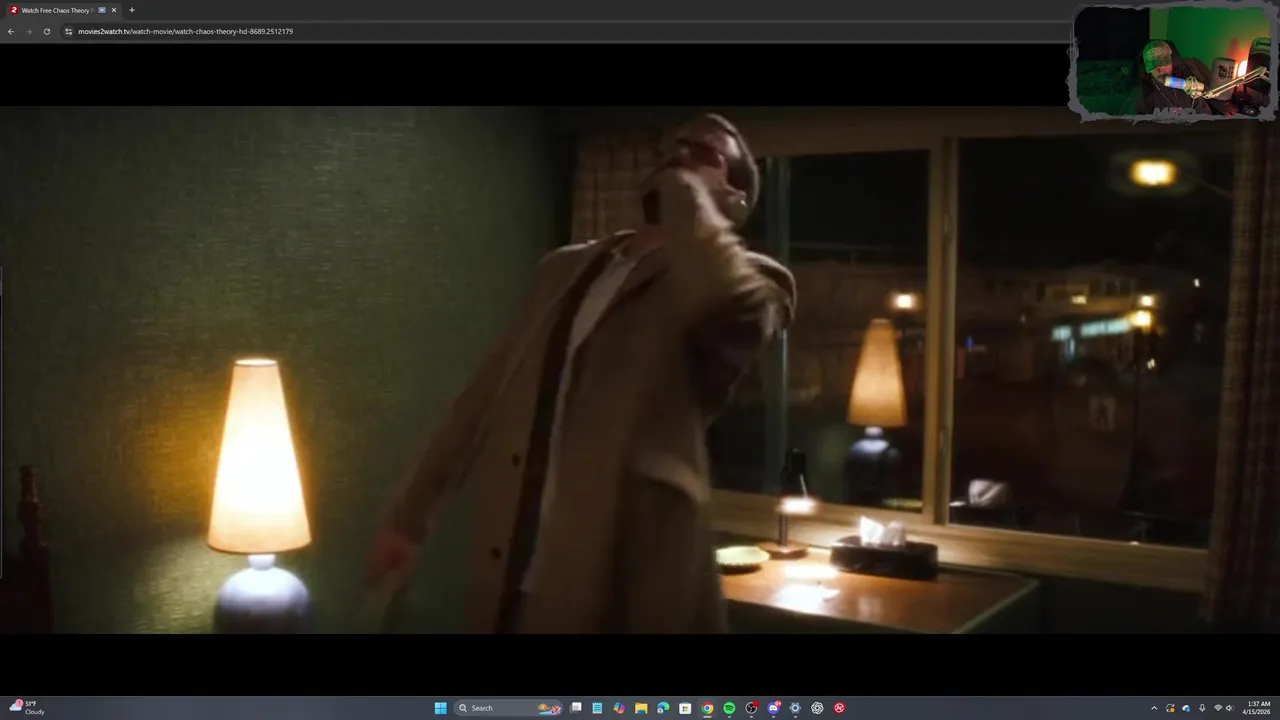Open the red circular app in taskbar
Viewport: 1280px width, 720px height.
839,708
